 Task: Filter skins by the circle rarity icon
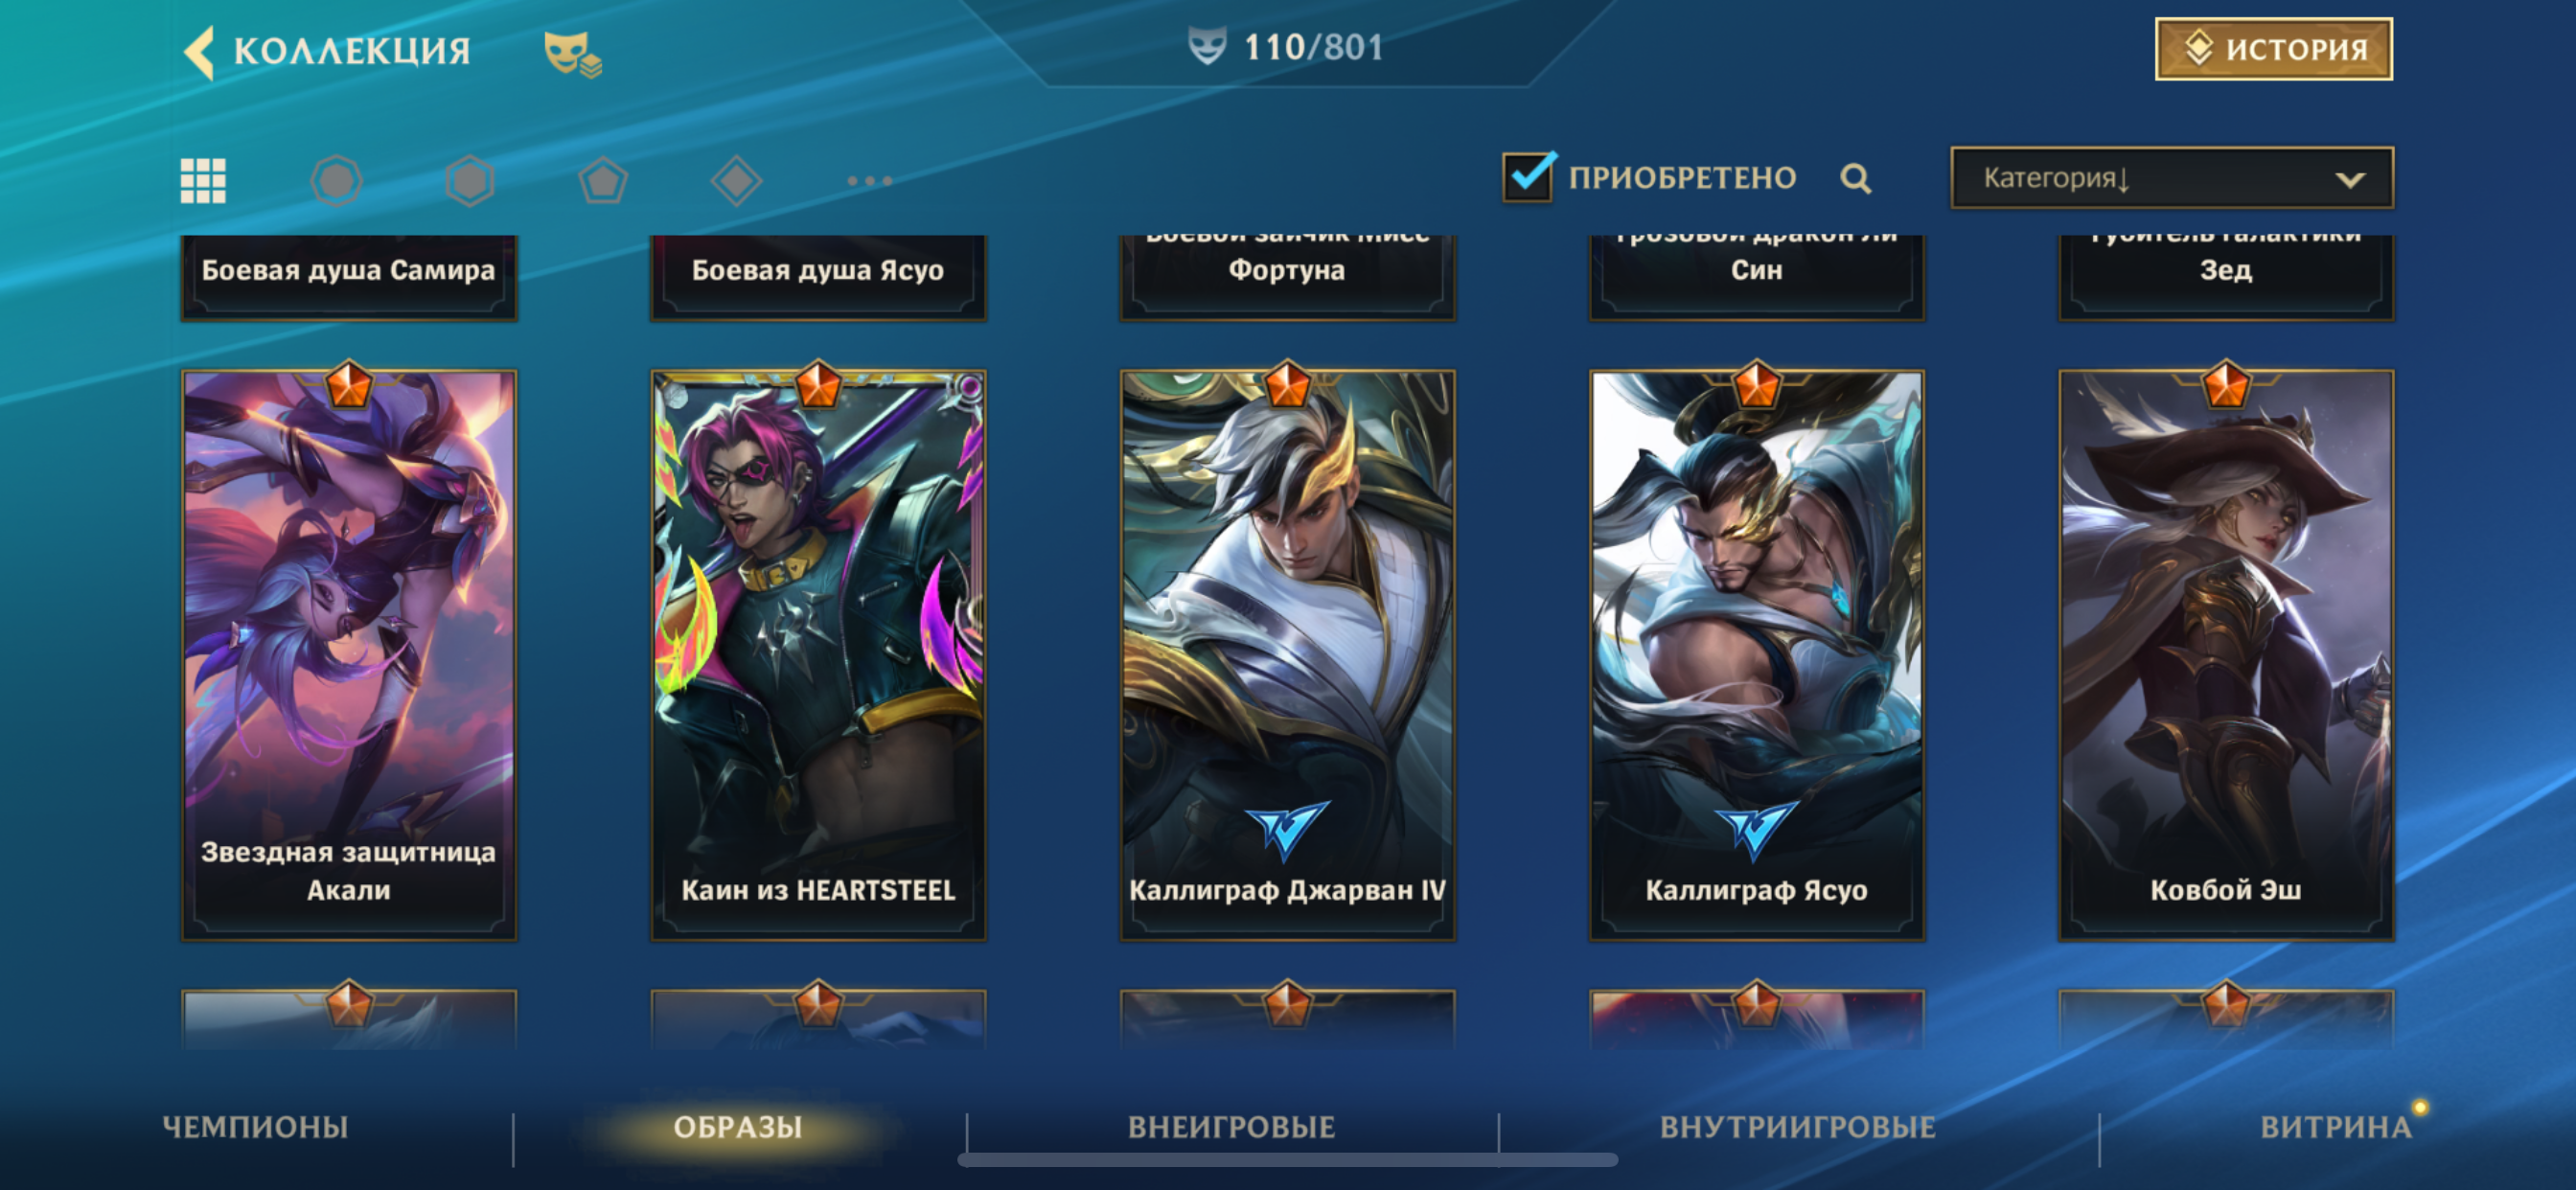pyautogui.click(x=336, y=181)
